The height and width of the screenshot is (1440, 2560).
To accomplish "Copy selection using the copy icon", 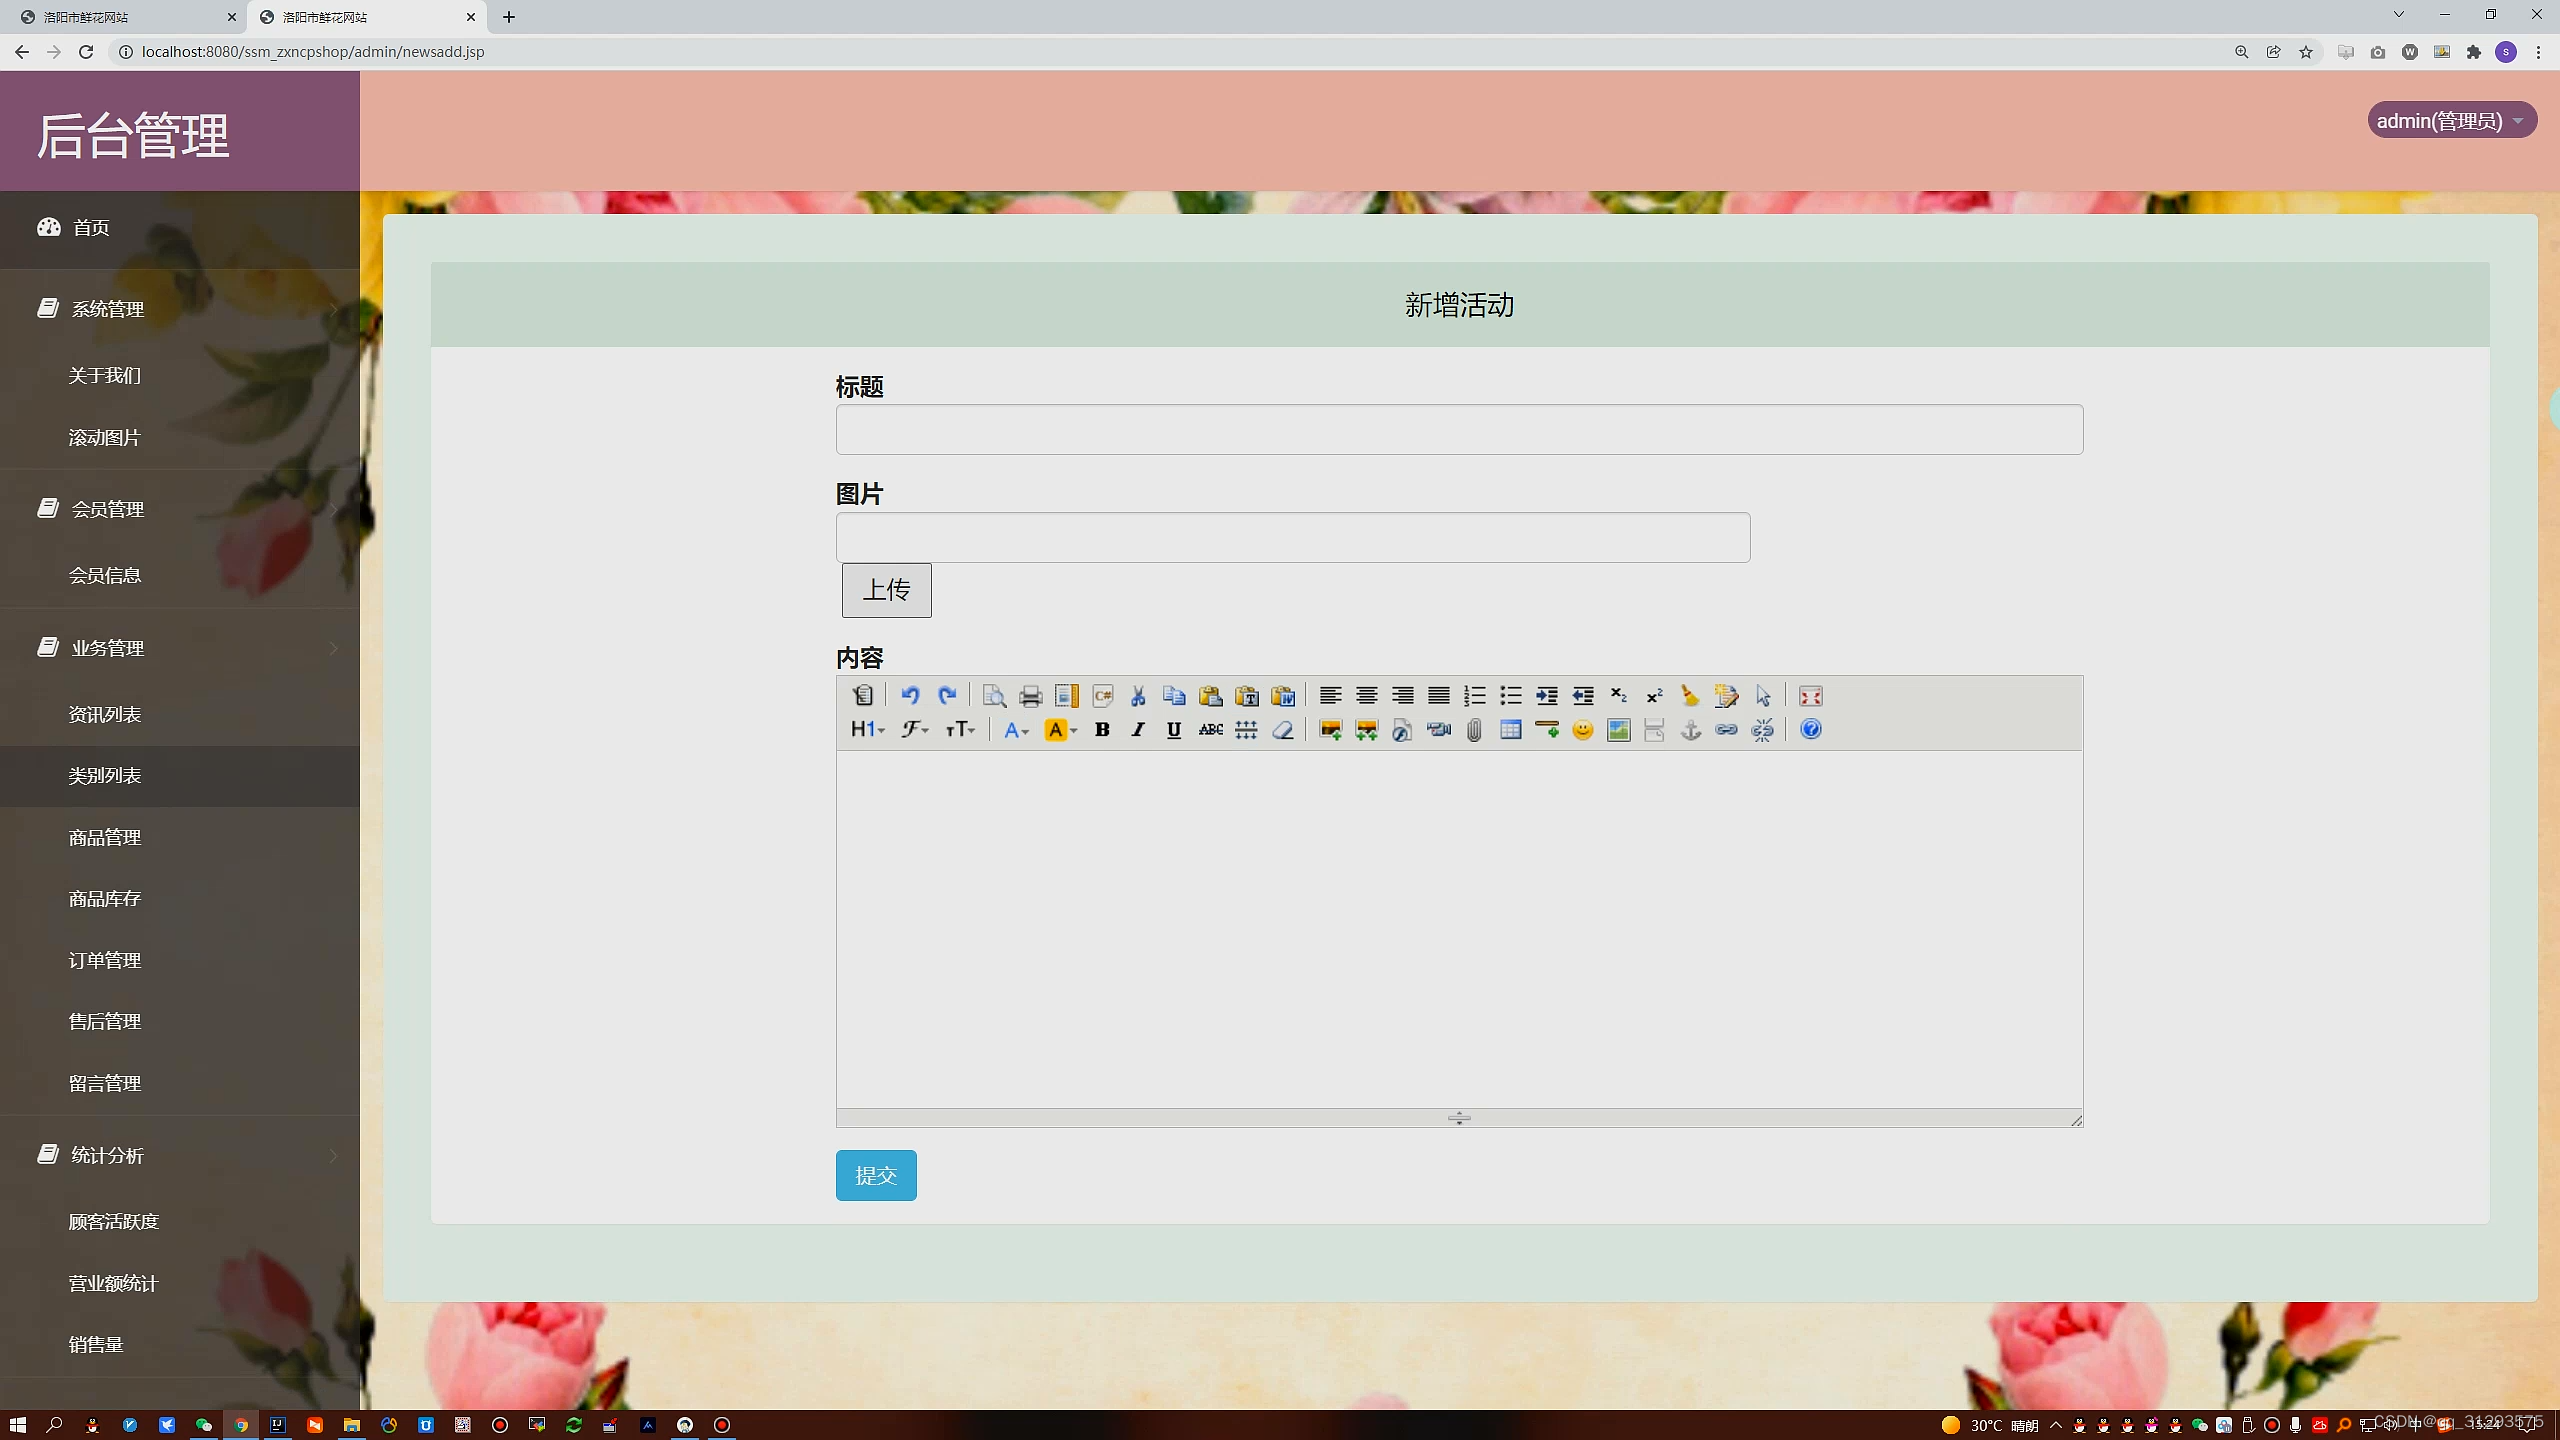I will 1174,696.
